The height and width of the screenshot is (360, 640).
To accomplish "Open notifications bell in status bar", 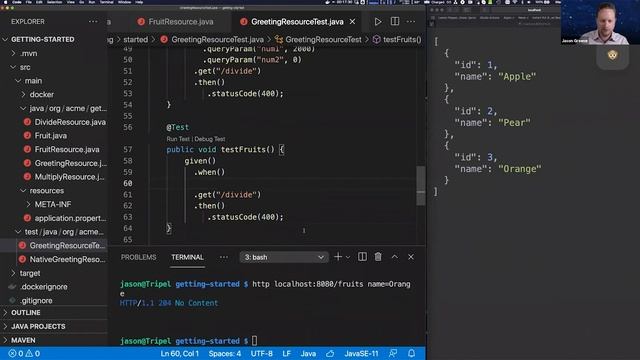I will pyautogui.click(x=411, y=353).
